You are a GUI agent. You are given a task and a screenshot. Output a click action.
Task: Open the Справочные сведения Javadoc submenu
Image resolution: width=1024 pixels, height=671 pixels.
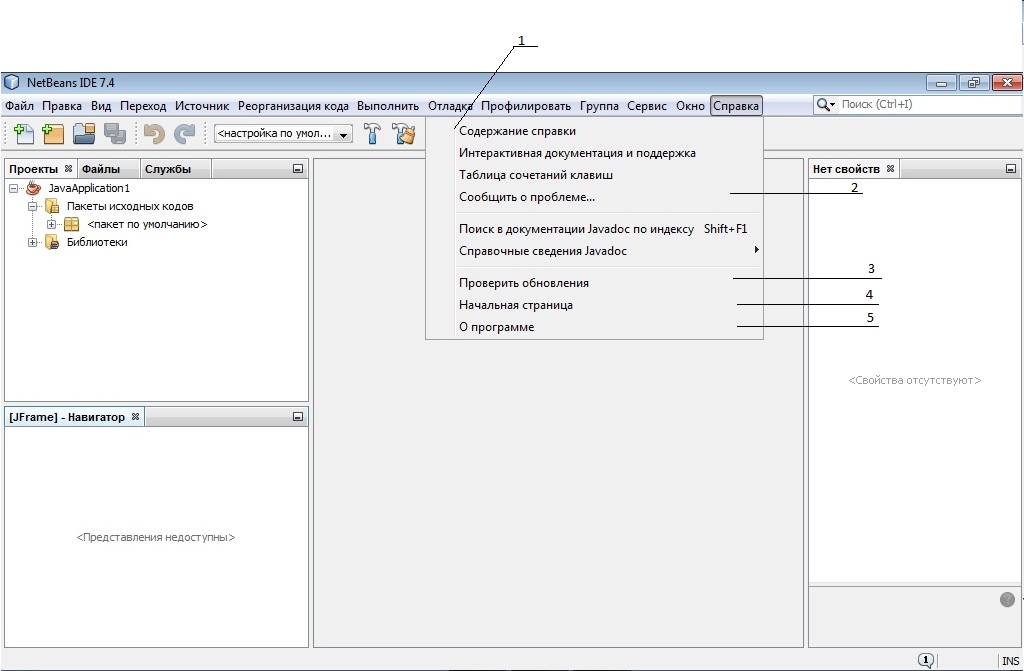(594, 250)
